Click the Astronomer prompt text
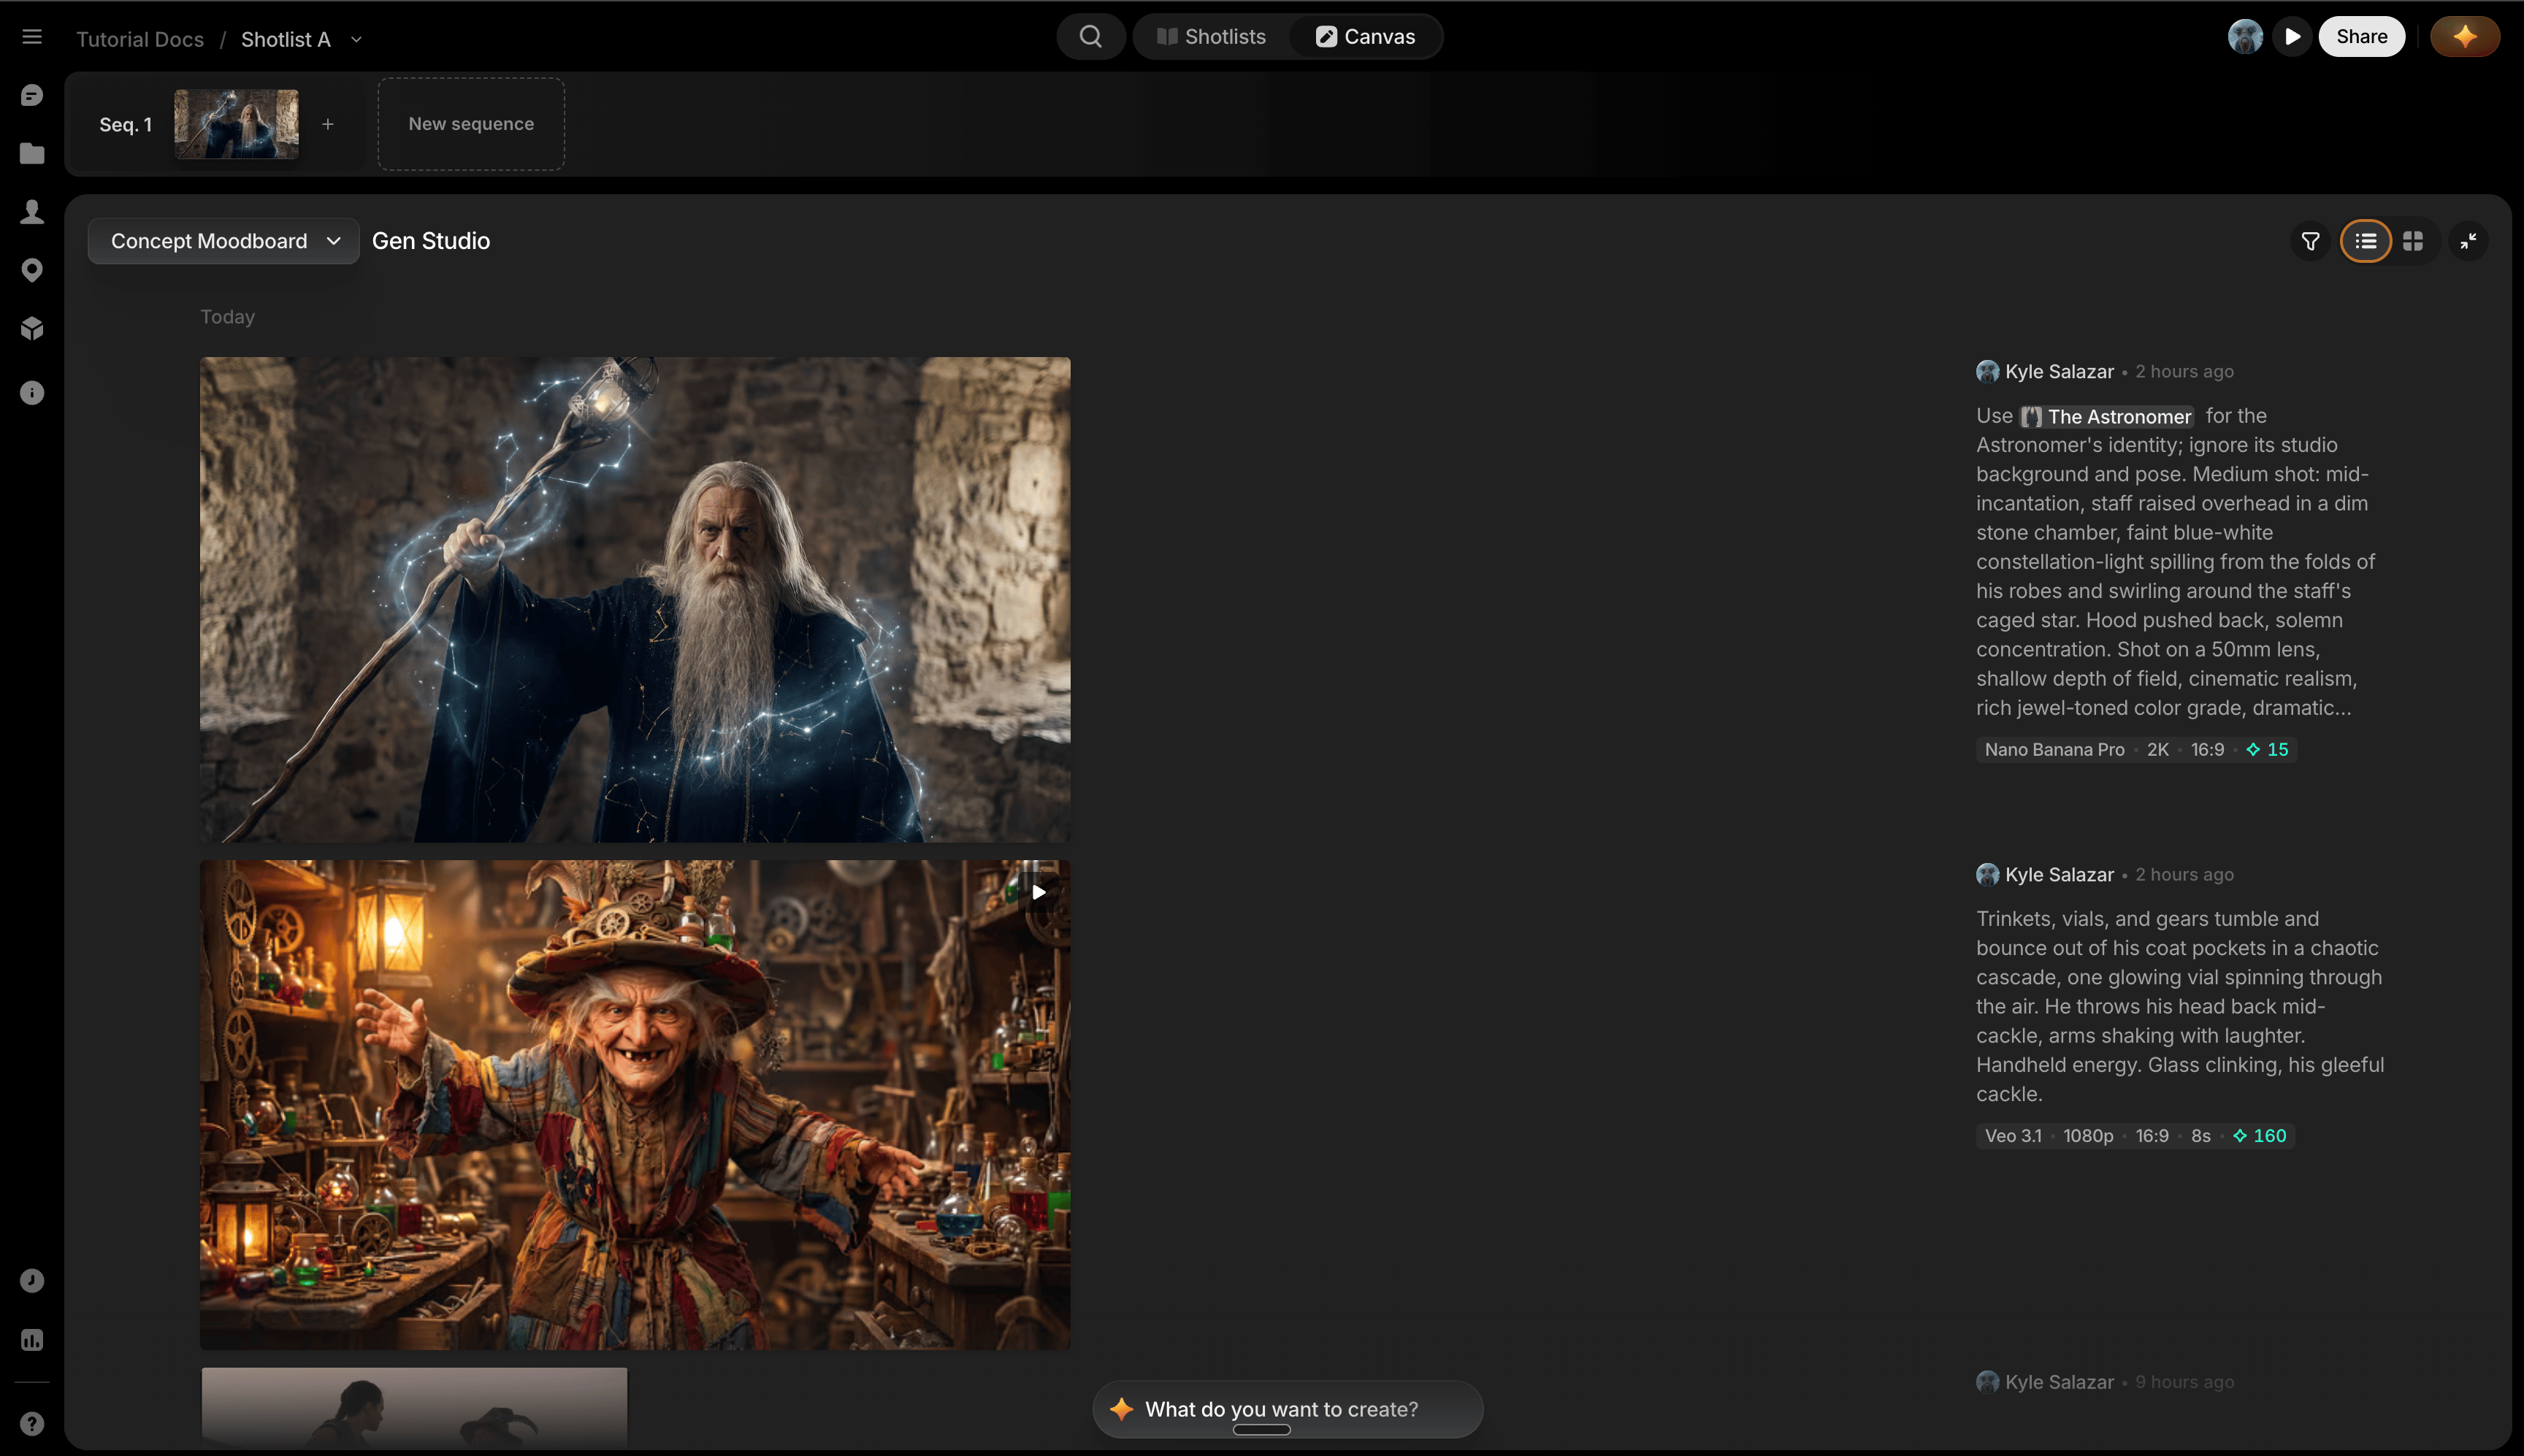The height and width of the screenshot is (1456, 2524). [x=2176, y=562]
